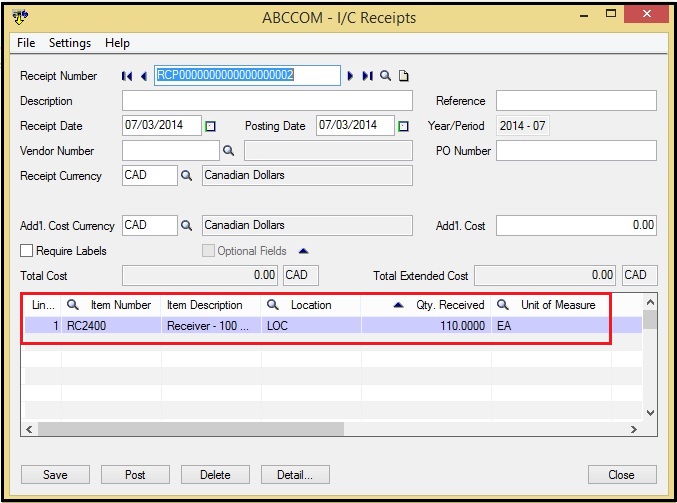The width and height of the screenshot is (677, 503).
Task: Enable the Require Labels checkbox
Action: pos(28,251)
